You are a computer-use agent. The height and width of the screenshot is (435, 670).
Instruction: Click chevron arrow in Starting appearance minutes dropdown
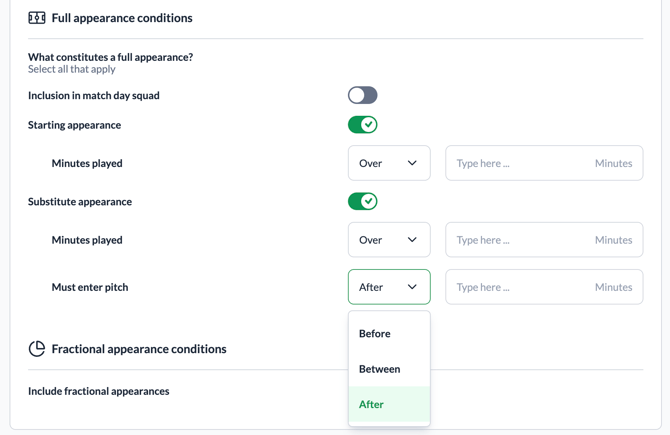(x=412, y=163)
